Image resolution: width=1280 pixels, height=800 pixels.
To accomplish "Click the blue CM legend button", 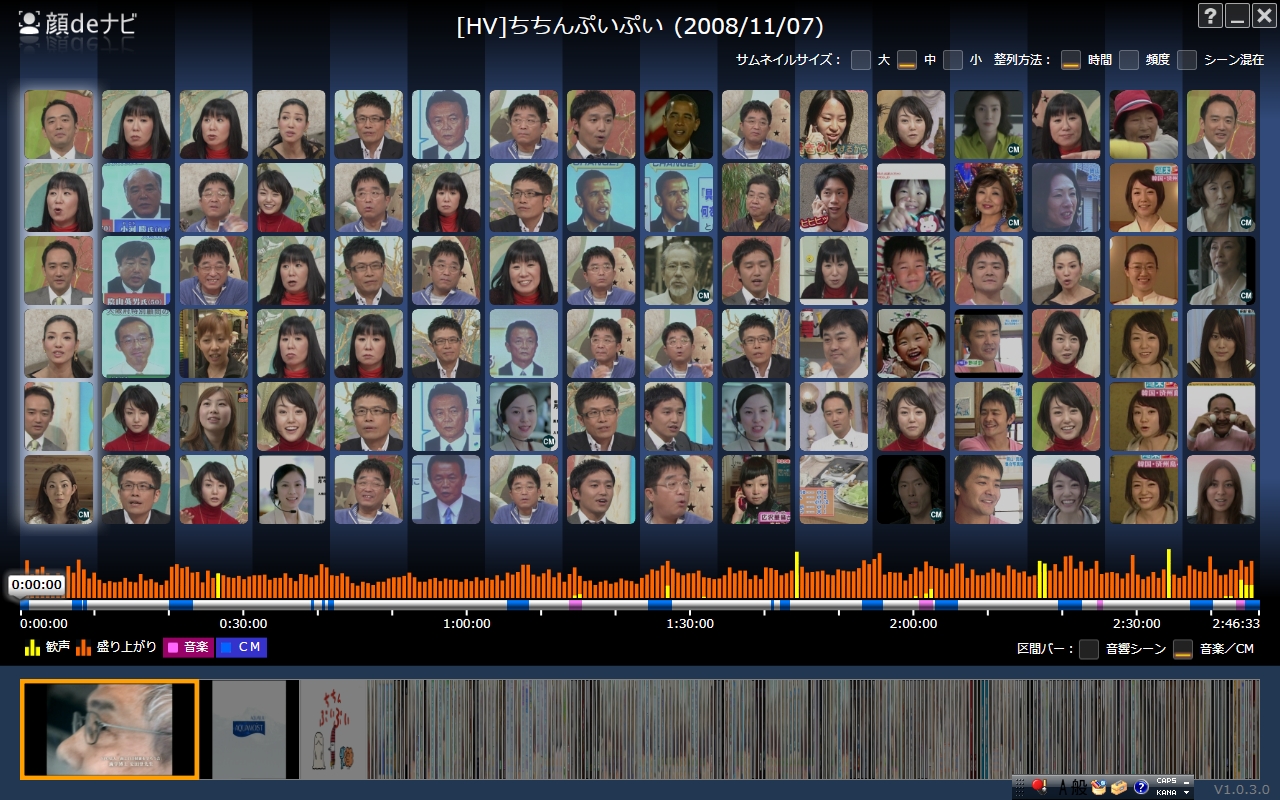I will [241, 647].
